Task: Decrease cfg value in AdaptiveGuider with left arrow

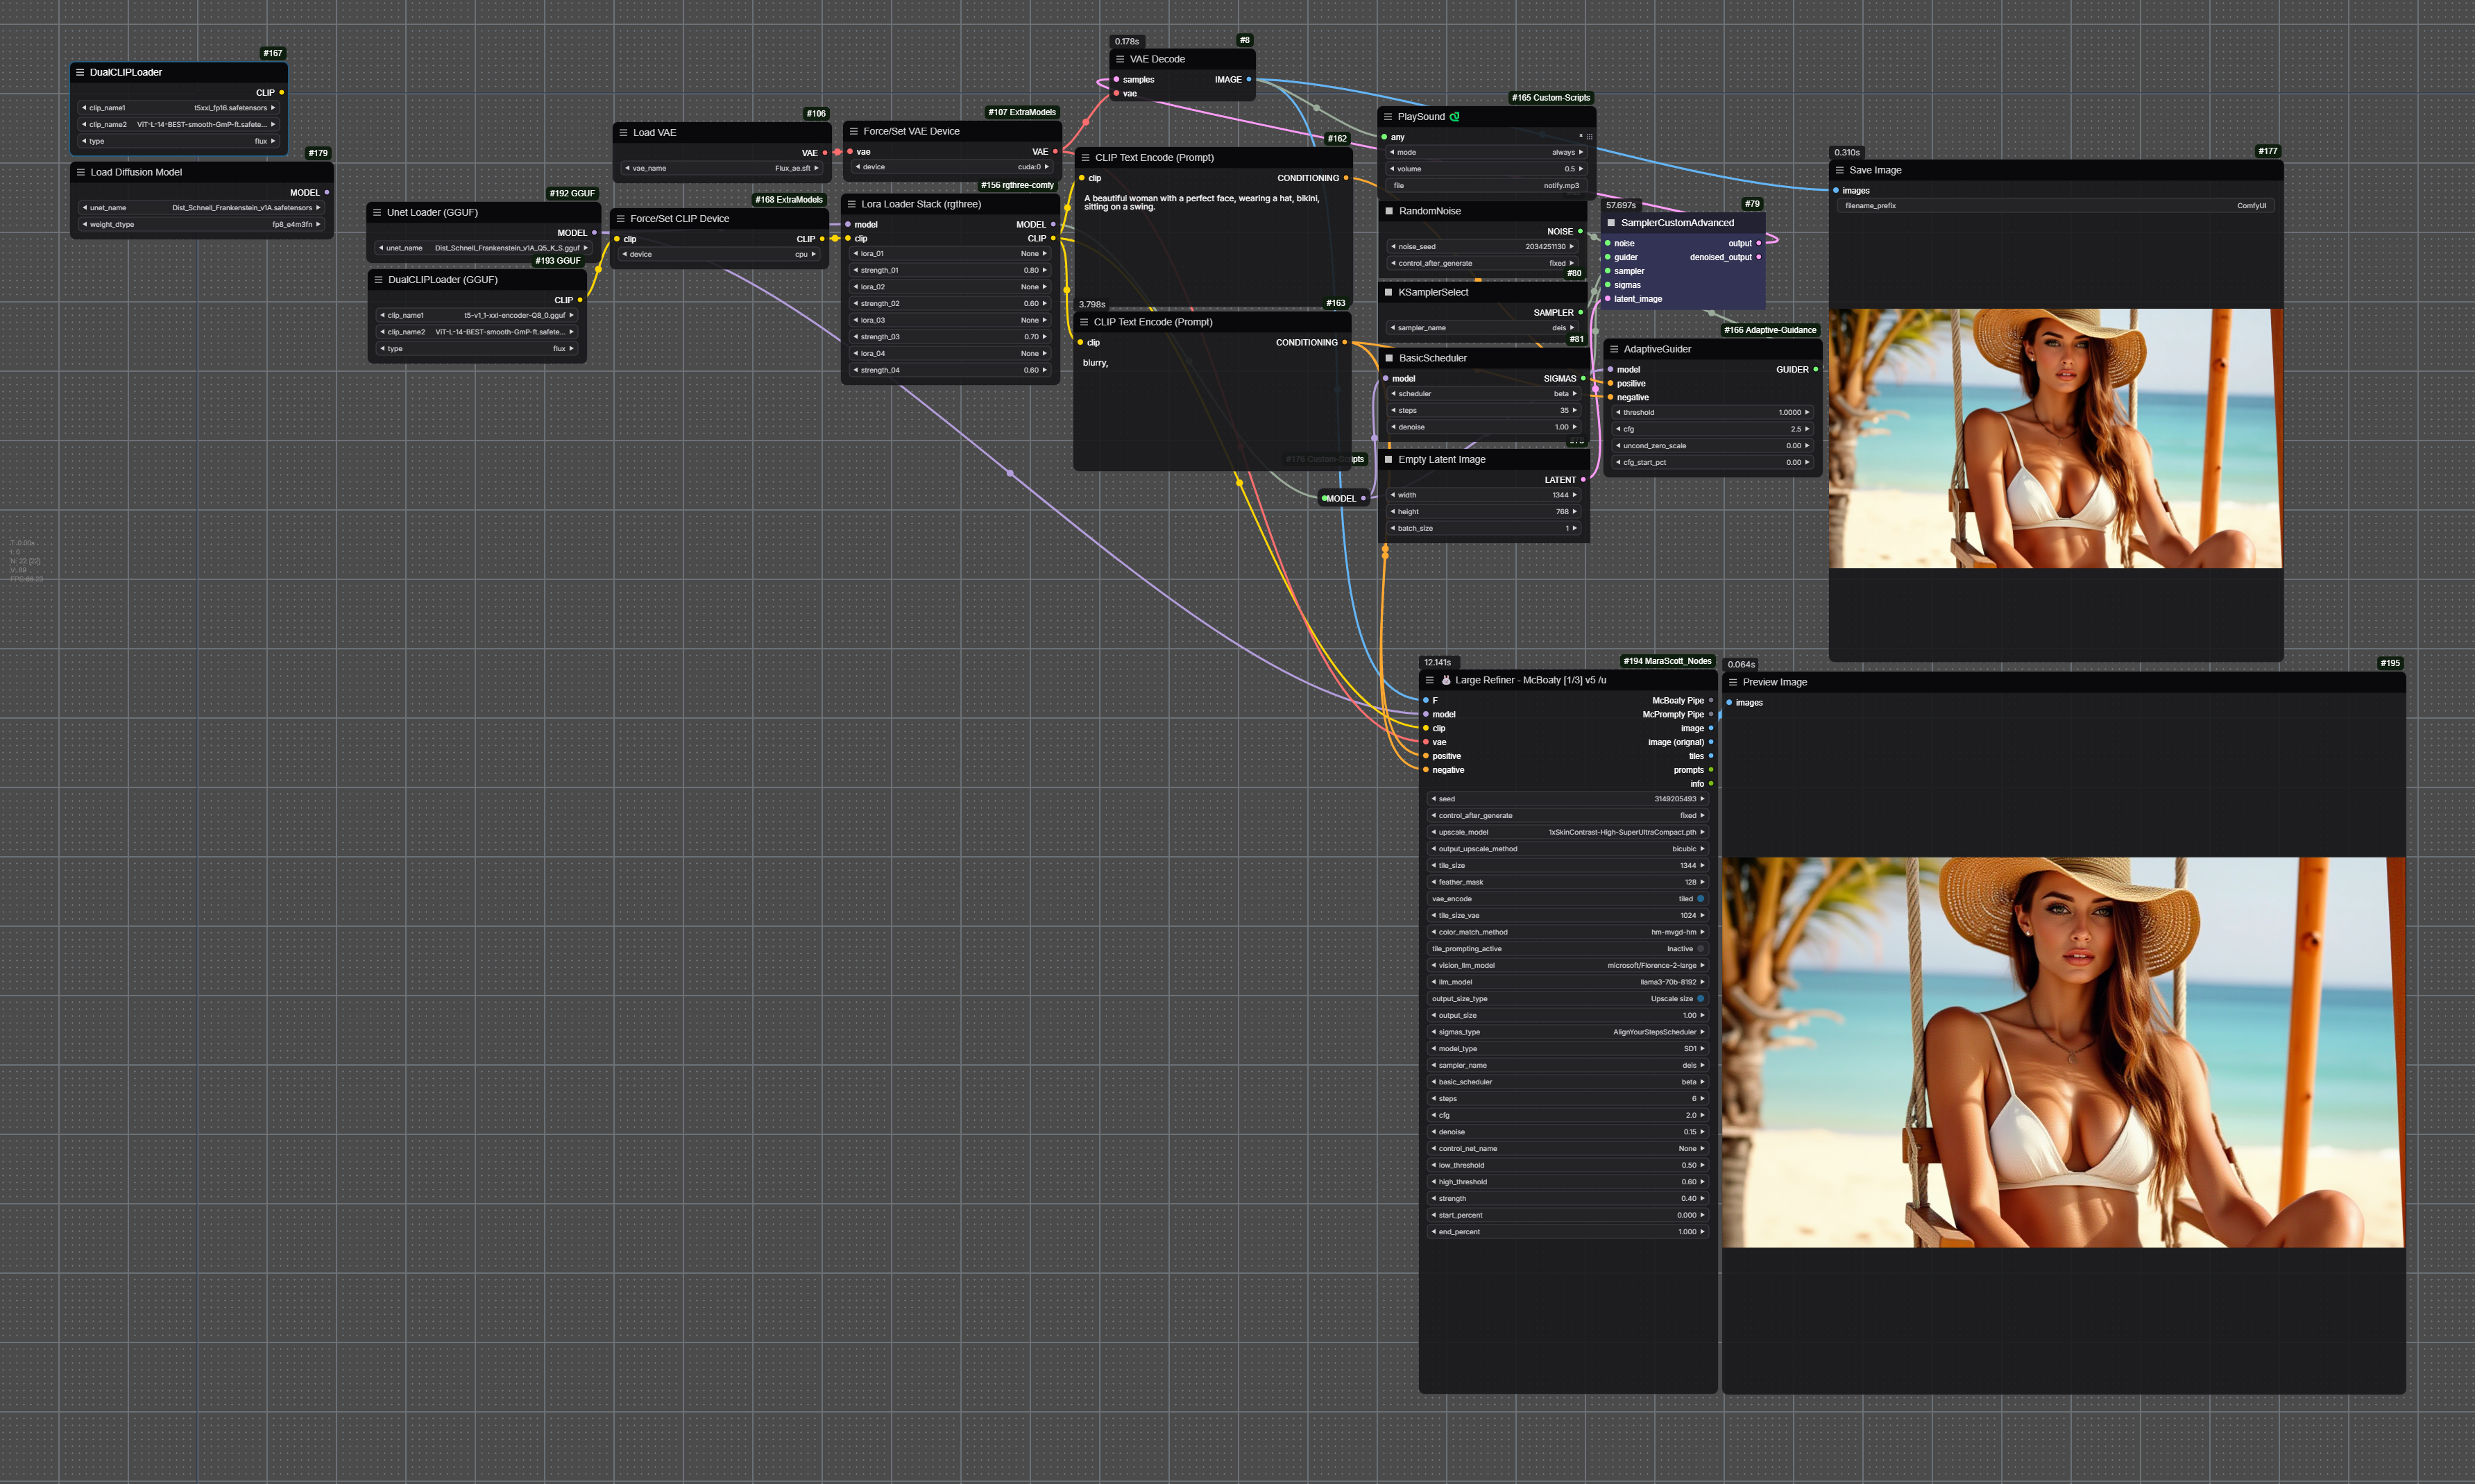Action: point(1618,429)
